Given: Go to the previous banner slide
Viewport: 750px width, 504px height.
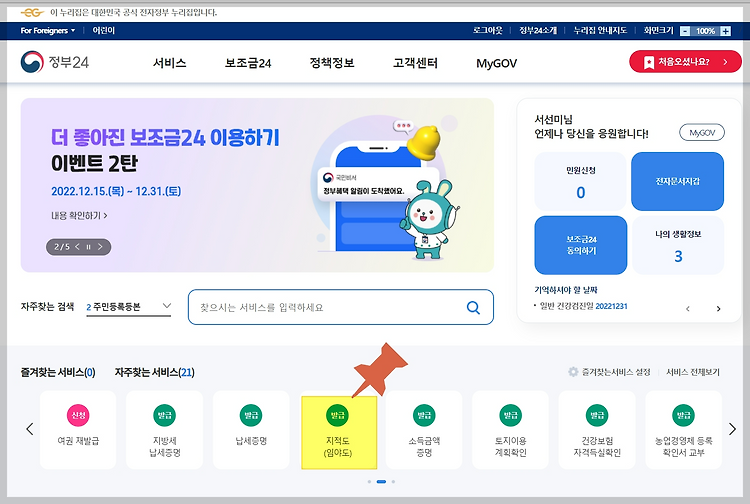Looking at the screenshot, I should click(x=77, y=247).
